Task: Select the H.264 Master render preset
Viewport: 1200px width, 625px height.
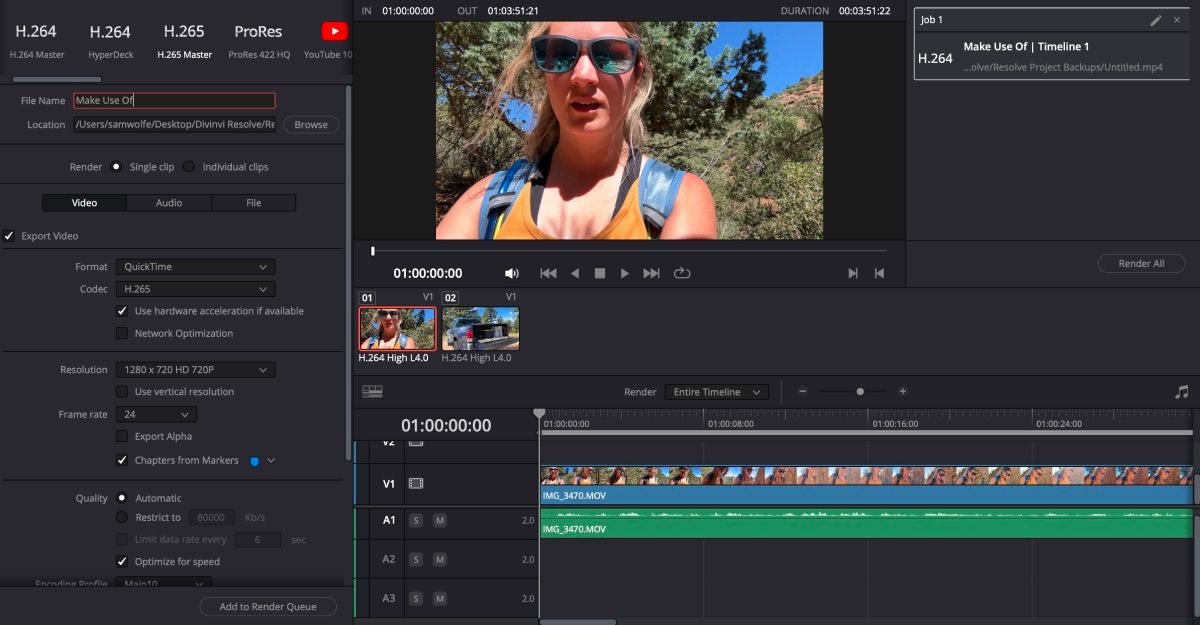Action: [37, 40]
